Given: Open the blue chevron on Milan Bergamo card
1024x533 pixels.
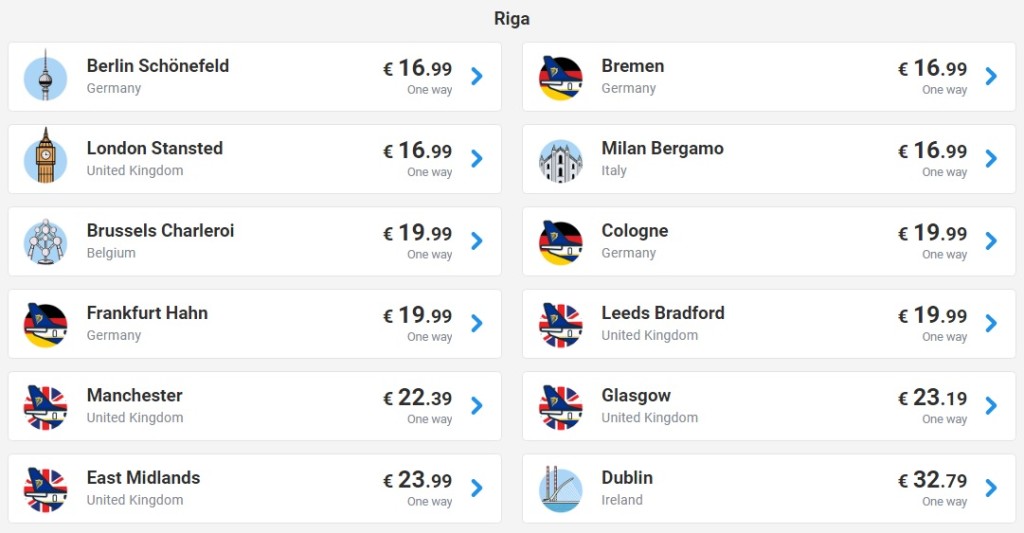Looking at the screenshot, I should coord(991,158).
